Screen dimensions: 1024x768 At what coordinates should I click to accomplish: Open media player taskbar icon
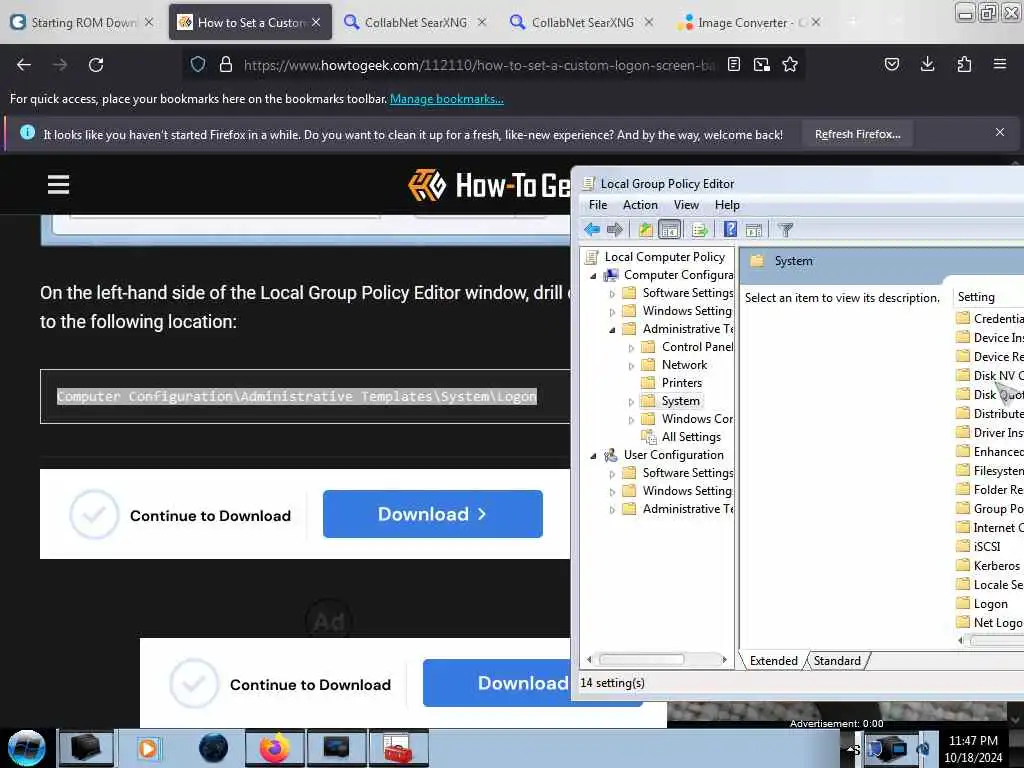point(148,748)
